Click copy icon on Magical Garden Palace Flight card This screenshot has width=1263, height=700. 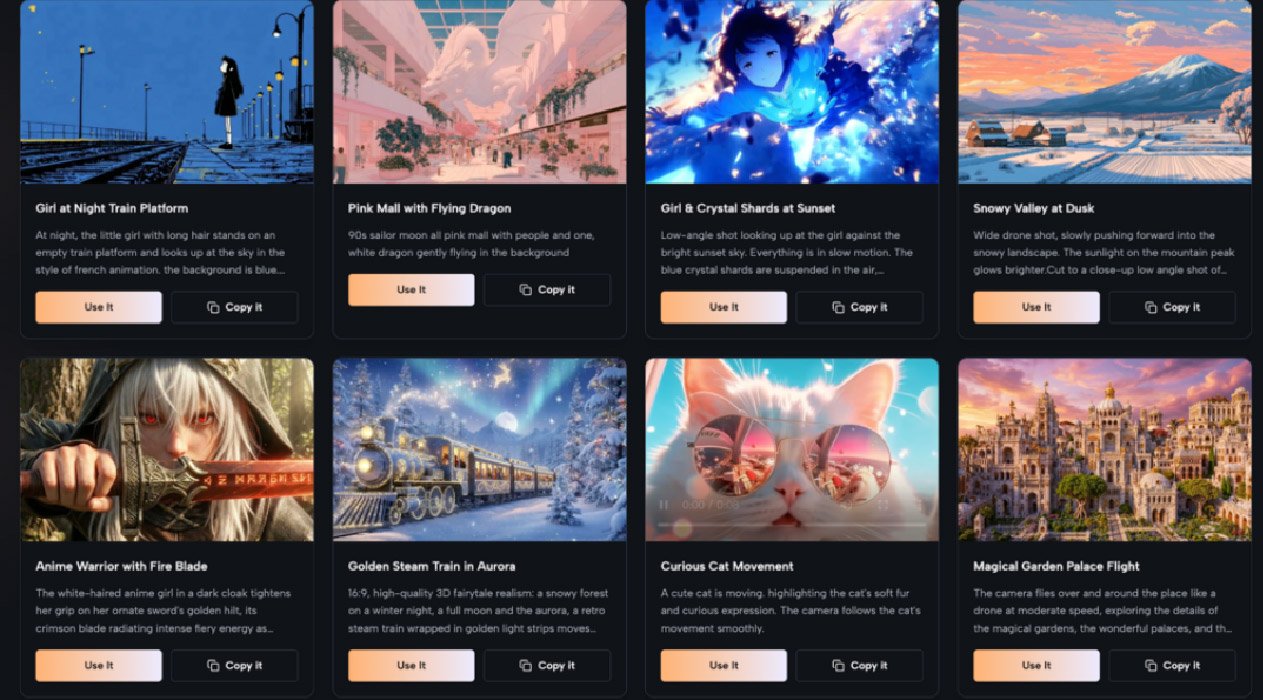(1151, 665)
